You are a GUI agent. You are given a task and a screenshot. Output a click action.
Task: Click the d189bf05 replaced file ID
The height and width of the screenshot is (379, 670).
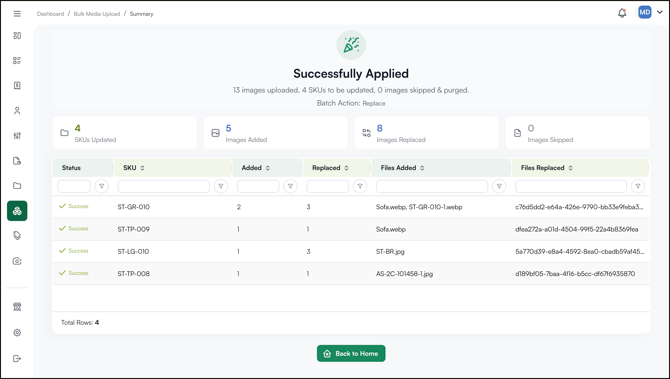pos(575,274)
